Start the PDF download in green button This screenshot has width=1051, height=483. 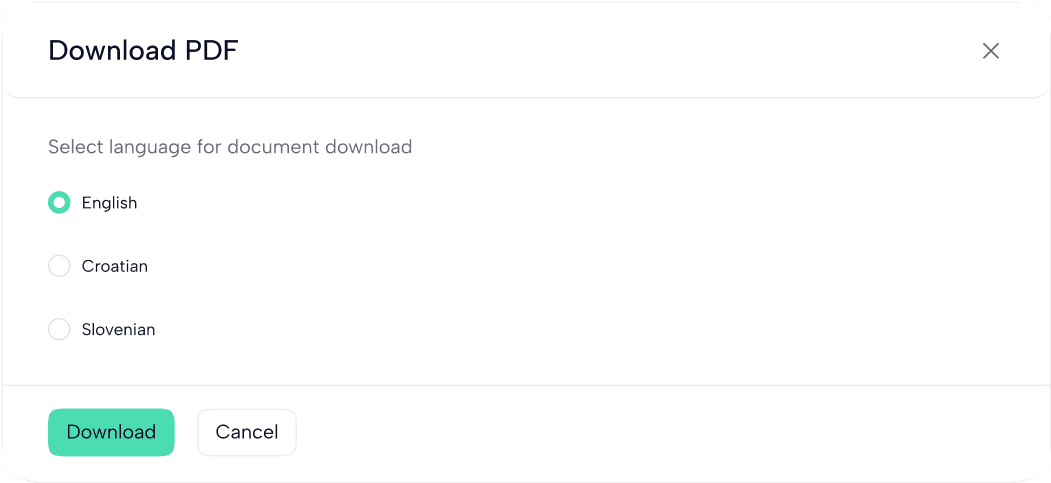(111, 432)
